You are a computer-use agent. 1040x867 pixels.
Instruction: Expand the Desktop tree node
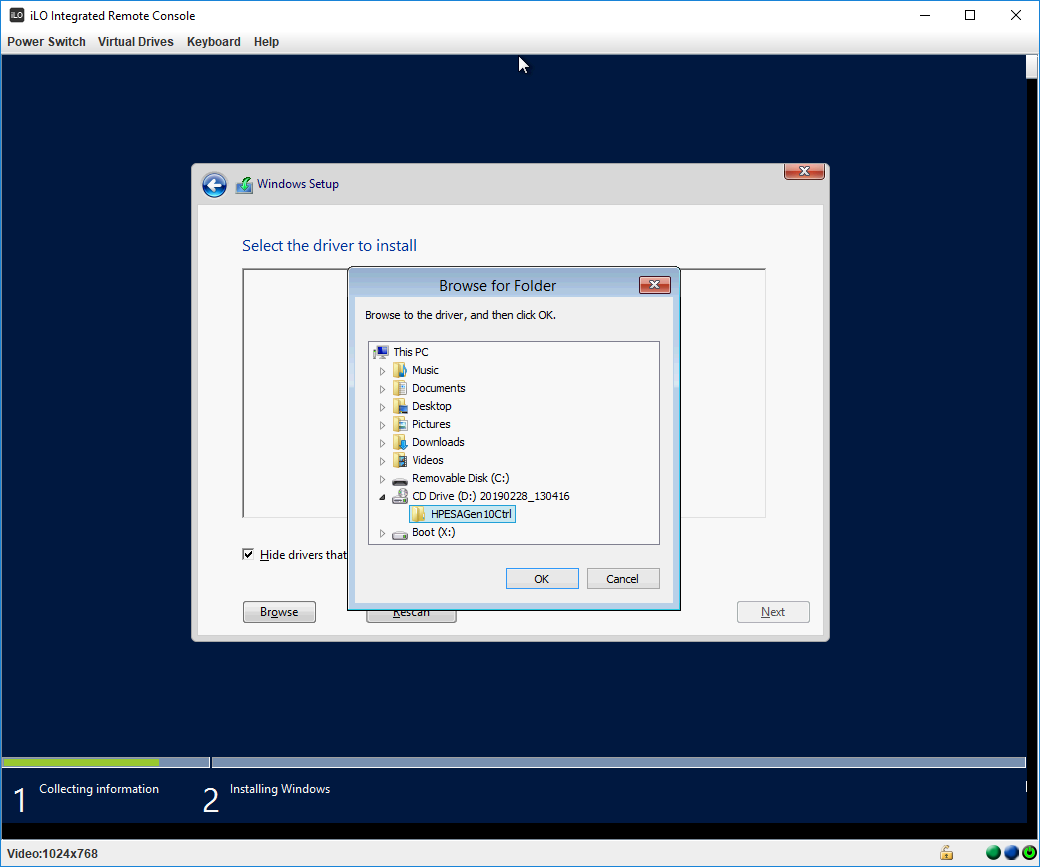coord(382,407)
